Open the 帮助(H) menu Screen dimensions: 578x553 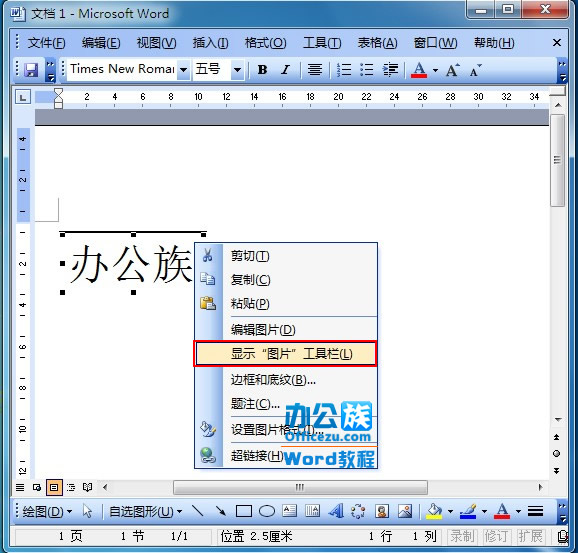tap(494, 43)
